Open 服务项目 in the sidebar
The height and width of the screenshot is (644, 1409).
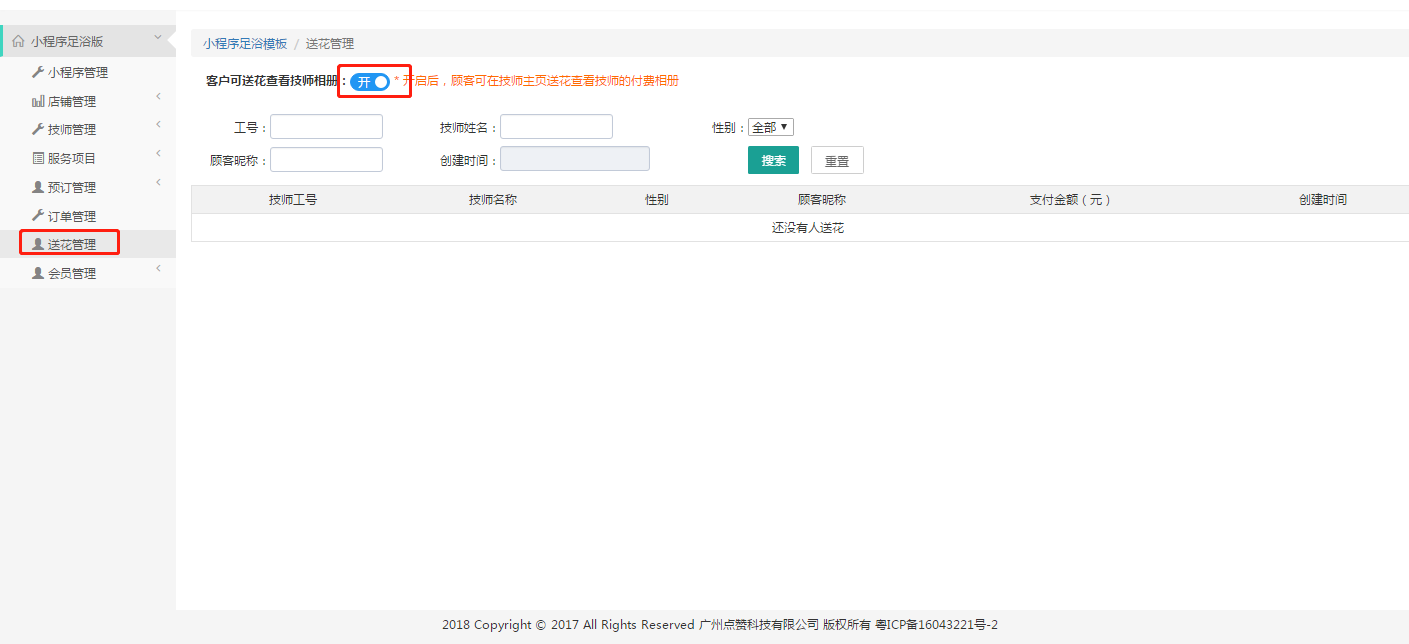pos(72,158)
